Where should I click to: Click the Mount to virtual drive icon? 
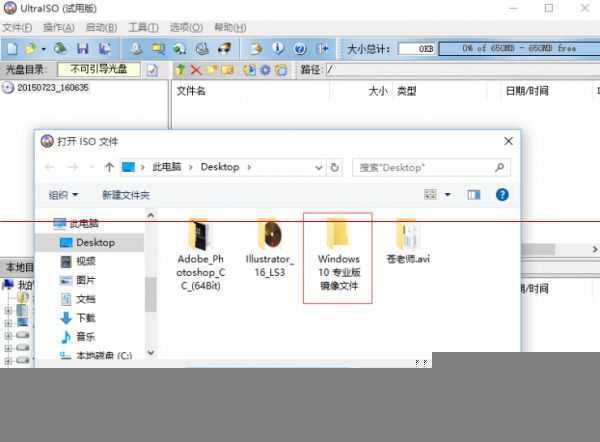[202, 49]
